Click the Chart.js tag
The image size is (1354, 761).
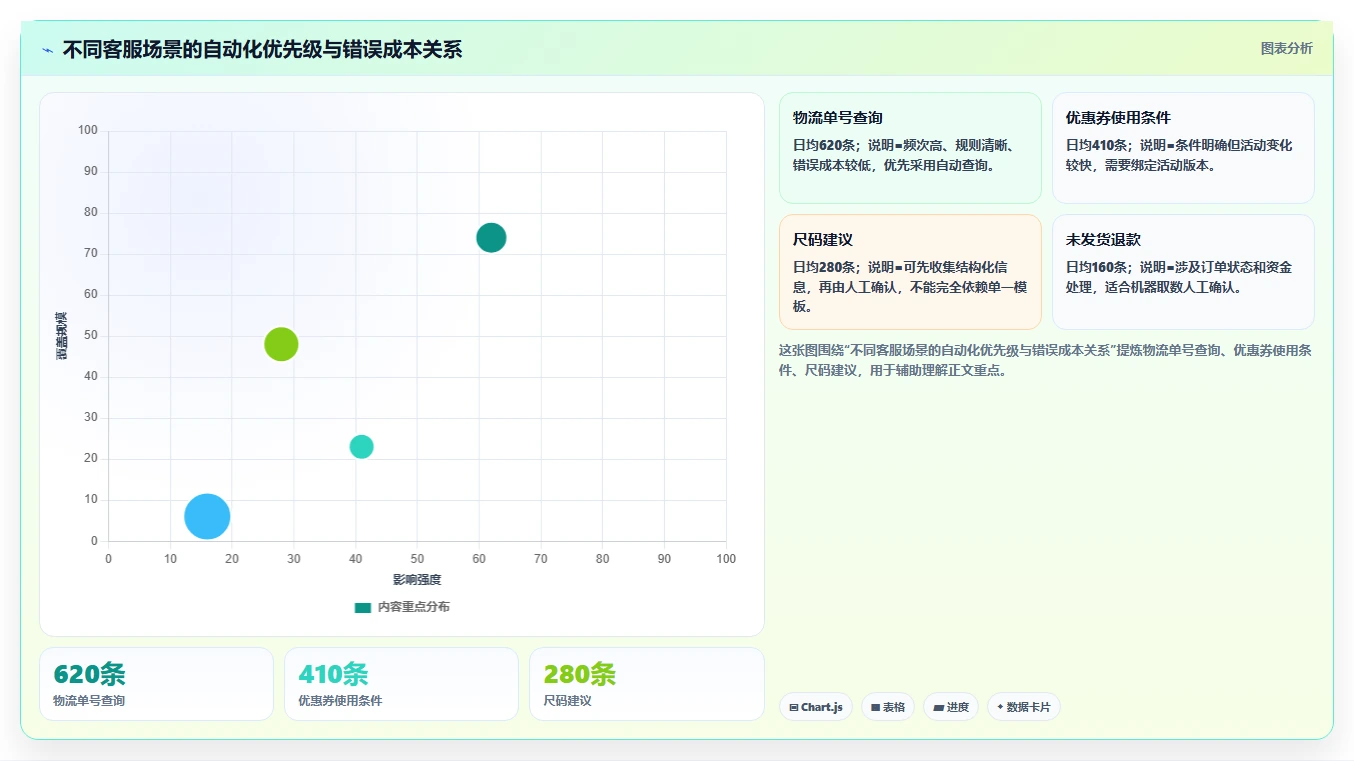pos(816,707)
